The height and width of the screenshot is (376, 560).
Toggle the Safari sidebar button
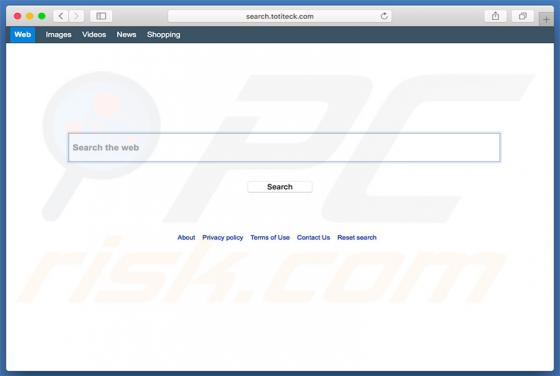(101, 16)
